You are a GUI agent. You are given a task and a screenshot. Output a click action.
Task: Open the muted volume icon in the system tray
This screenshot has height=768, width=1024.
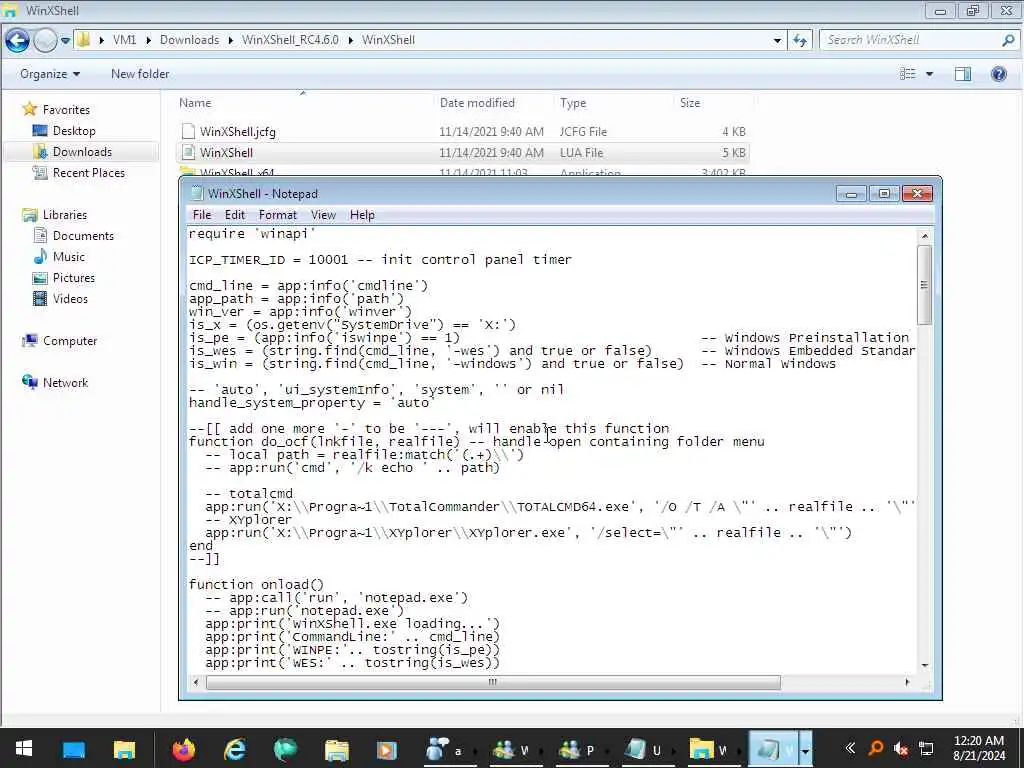coord(901,749)
